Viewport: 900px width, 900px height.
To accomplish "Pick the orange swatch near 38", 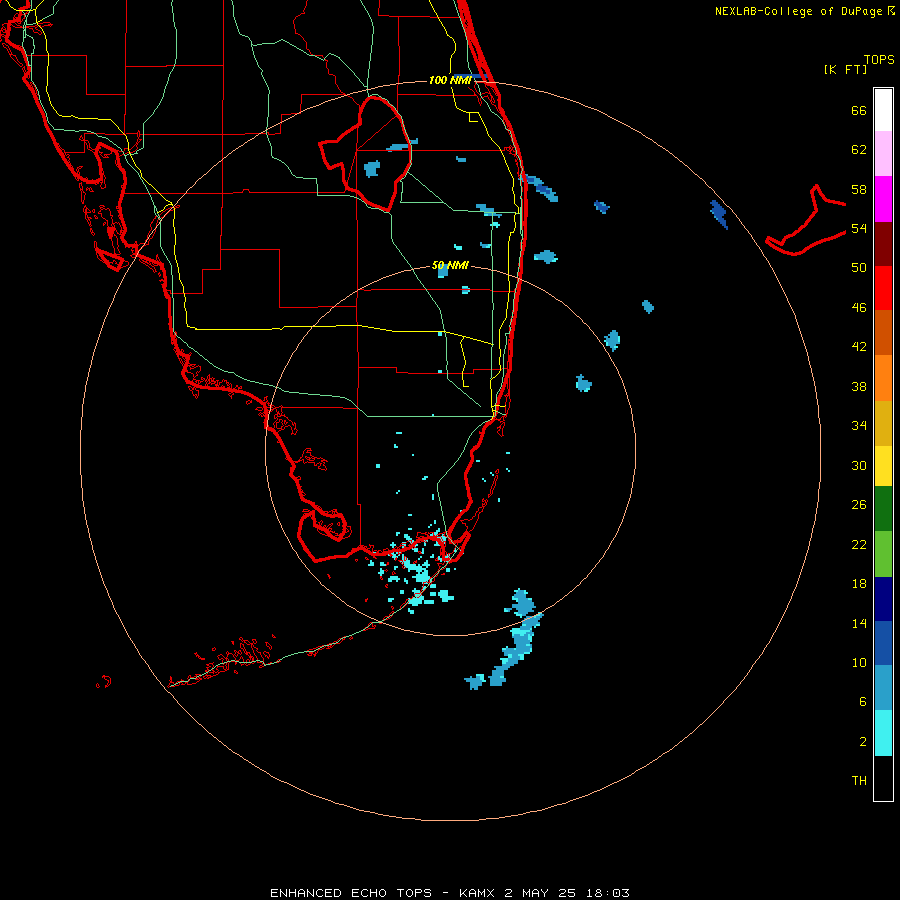I will [883, 378].
